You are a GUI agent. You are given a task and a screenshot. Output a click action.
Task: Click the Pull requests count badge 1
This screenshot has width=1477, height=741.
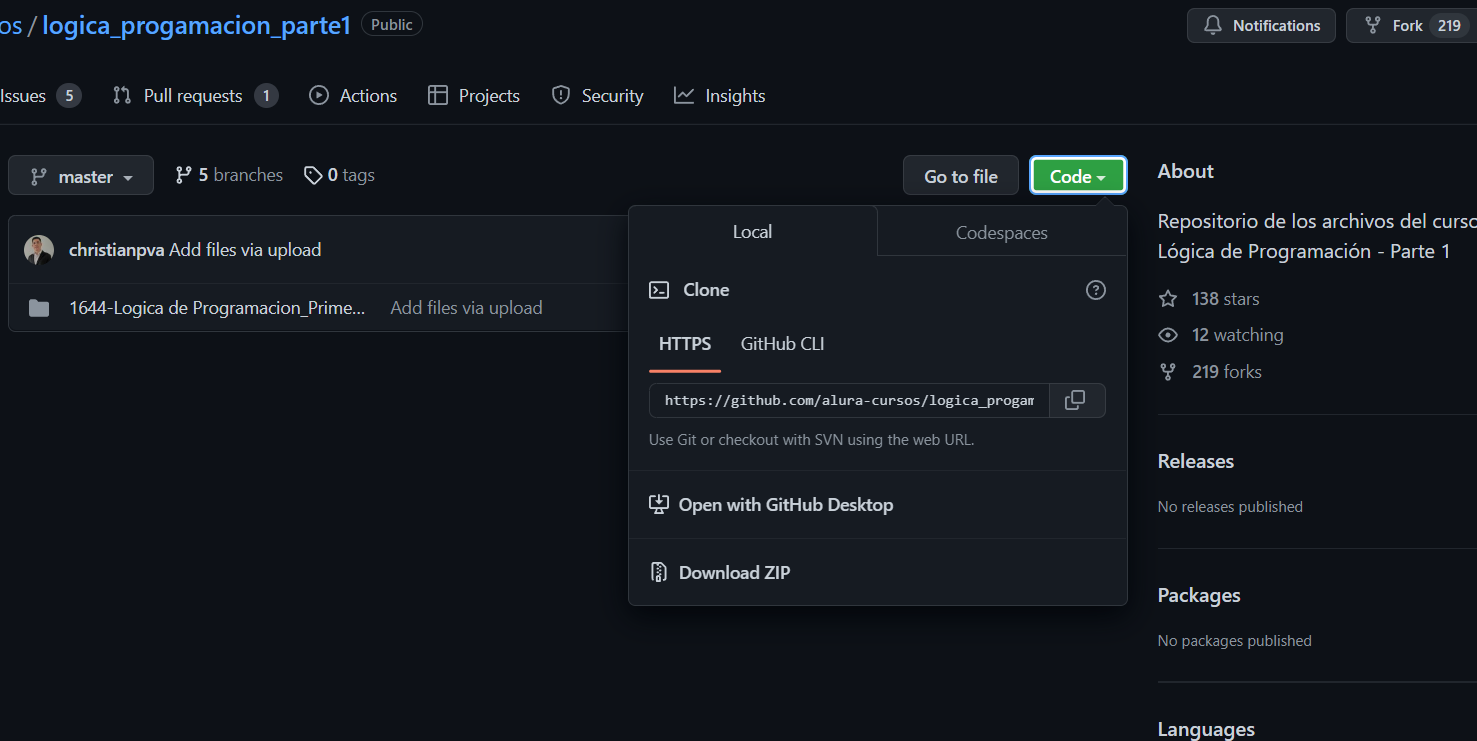click(266, 96)
